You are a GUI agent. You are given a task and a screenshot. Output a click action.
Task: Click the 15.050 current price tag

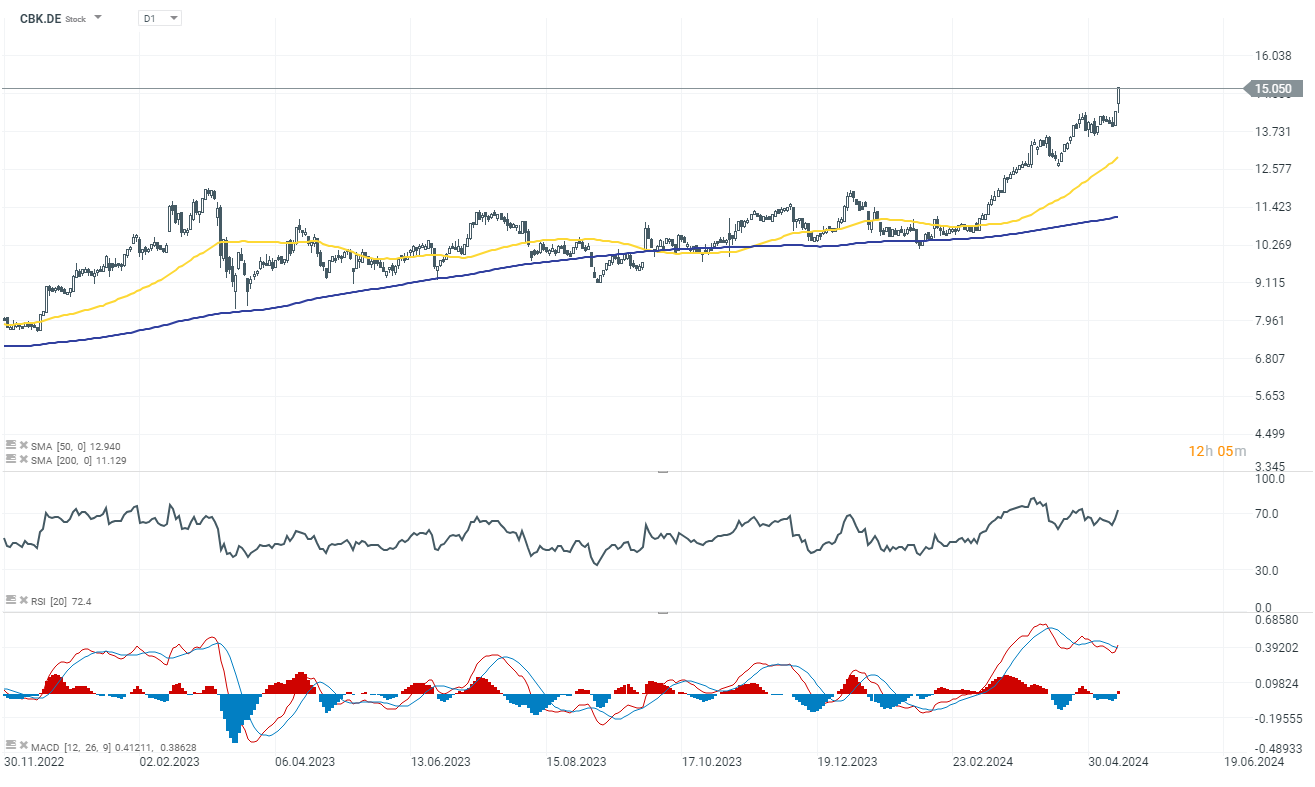[1273, 89]
